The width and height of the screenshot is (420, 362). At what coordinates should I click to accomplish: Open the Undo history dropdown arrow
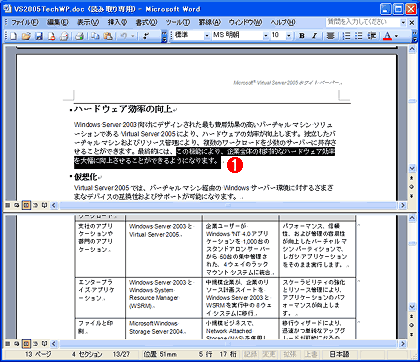click(133, 36)
